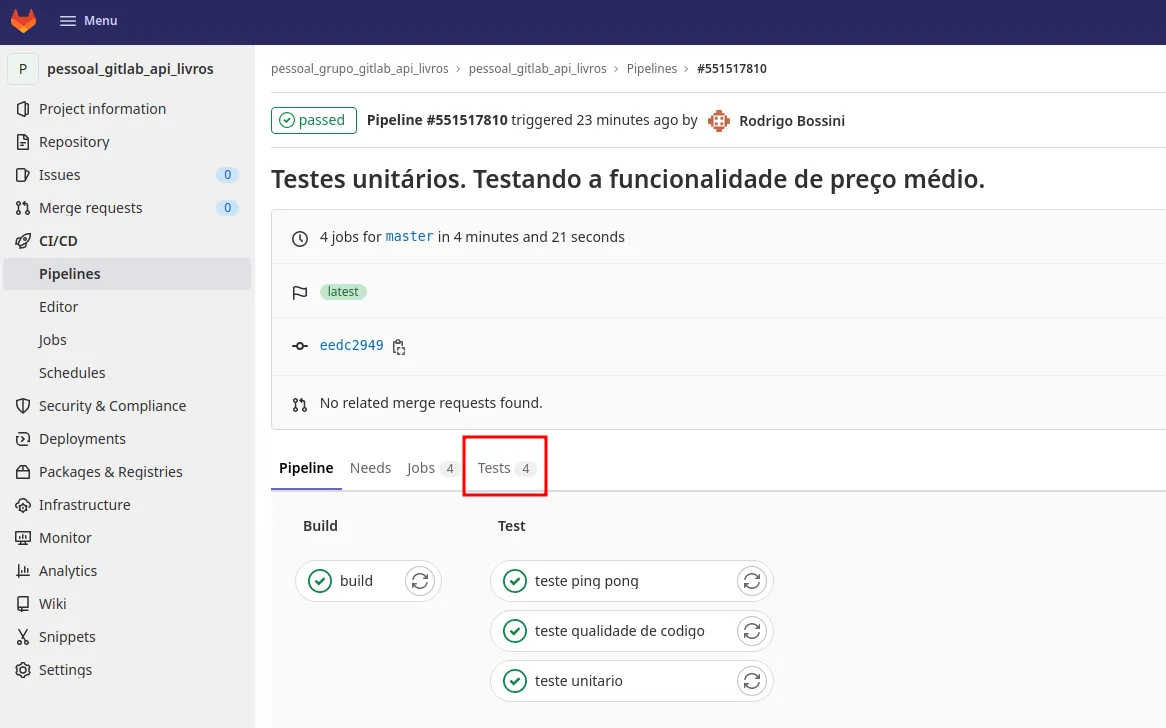This screenshot has height=728, width=1166.
Task: Click the project avatar letter P
Action: click(23, 69)
